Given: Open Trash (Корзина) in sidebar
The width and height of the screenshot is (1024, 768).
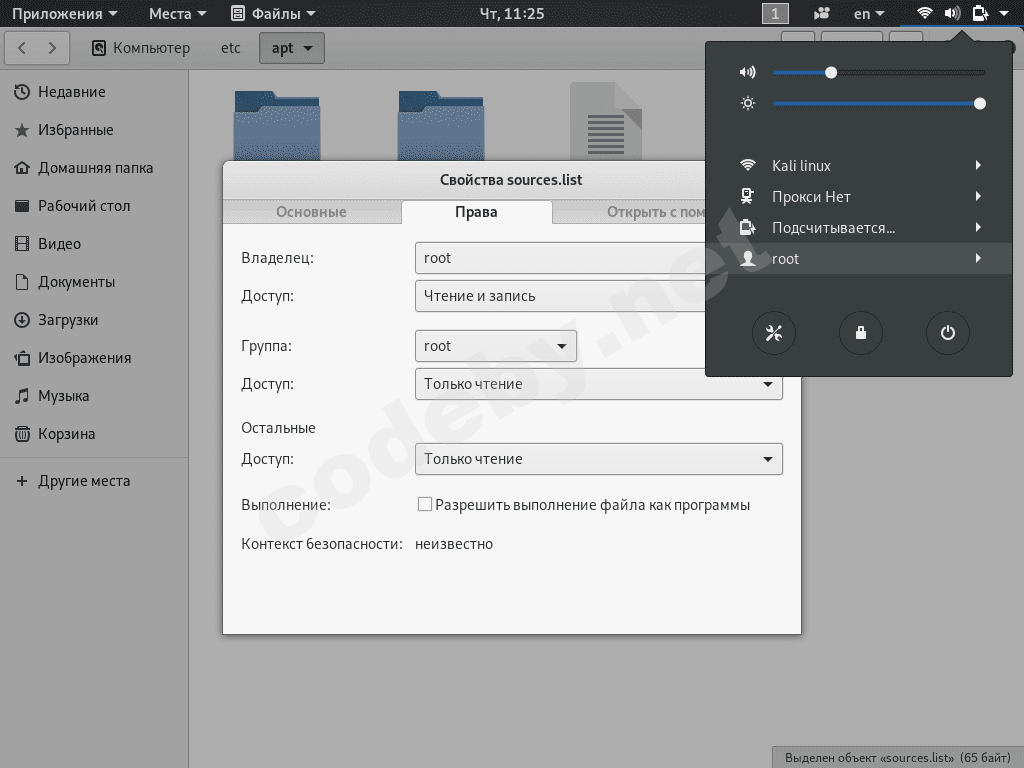Looking at the screenshot, I should click(x=66, y=434).
